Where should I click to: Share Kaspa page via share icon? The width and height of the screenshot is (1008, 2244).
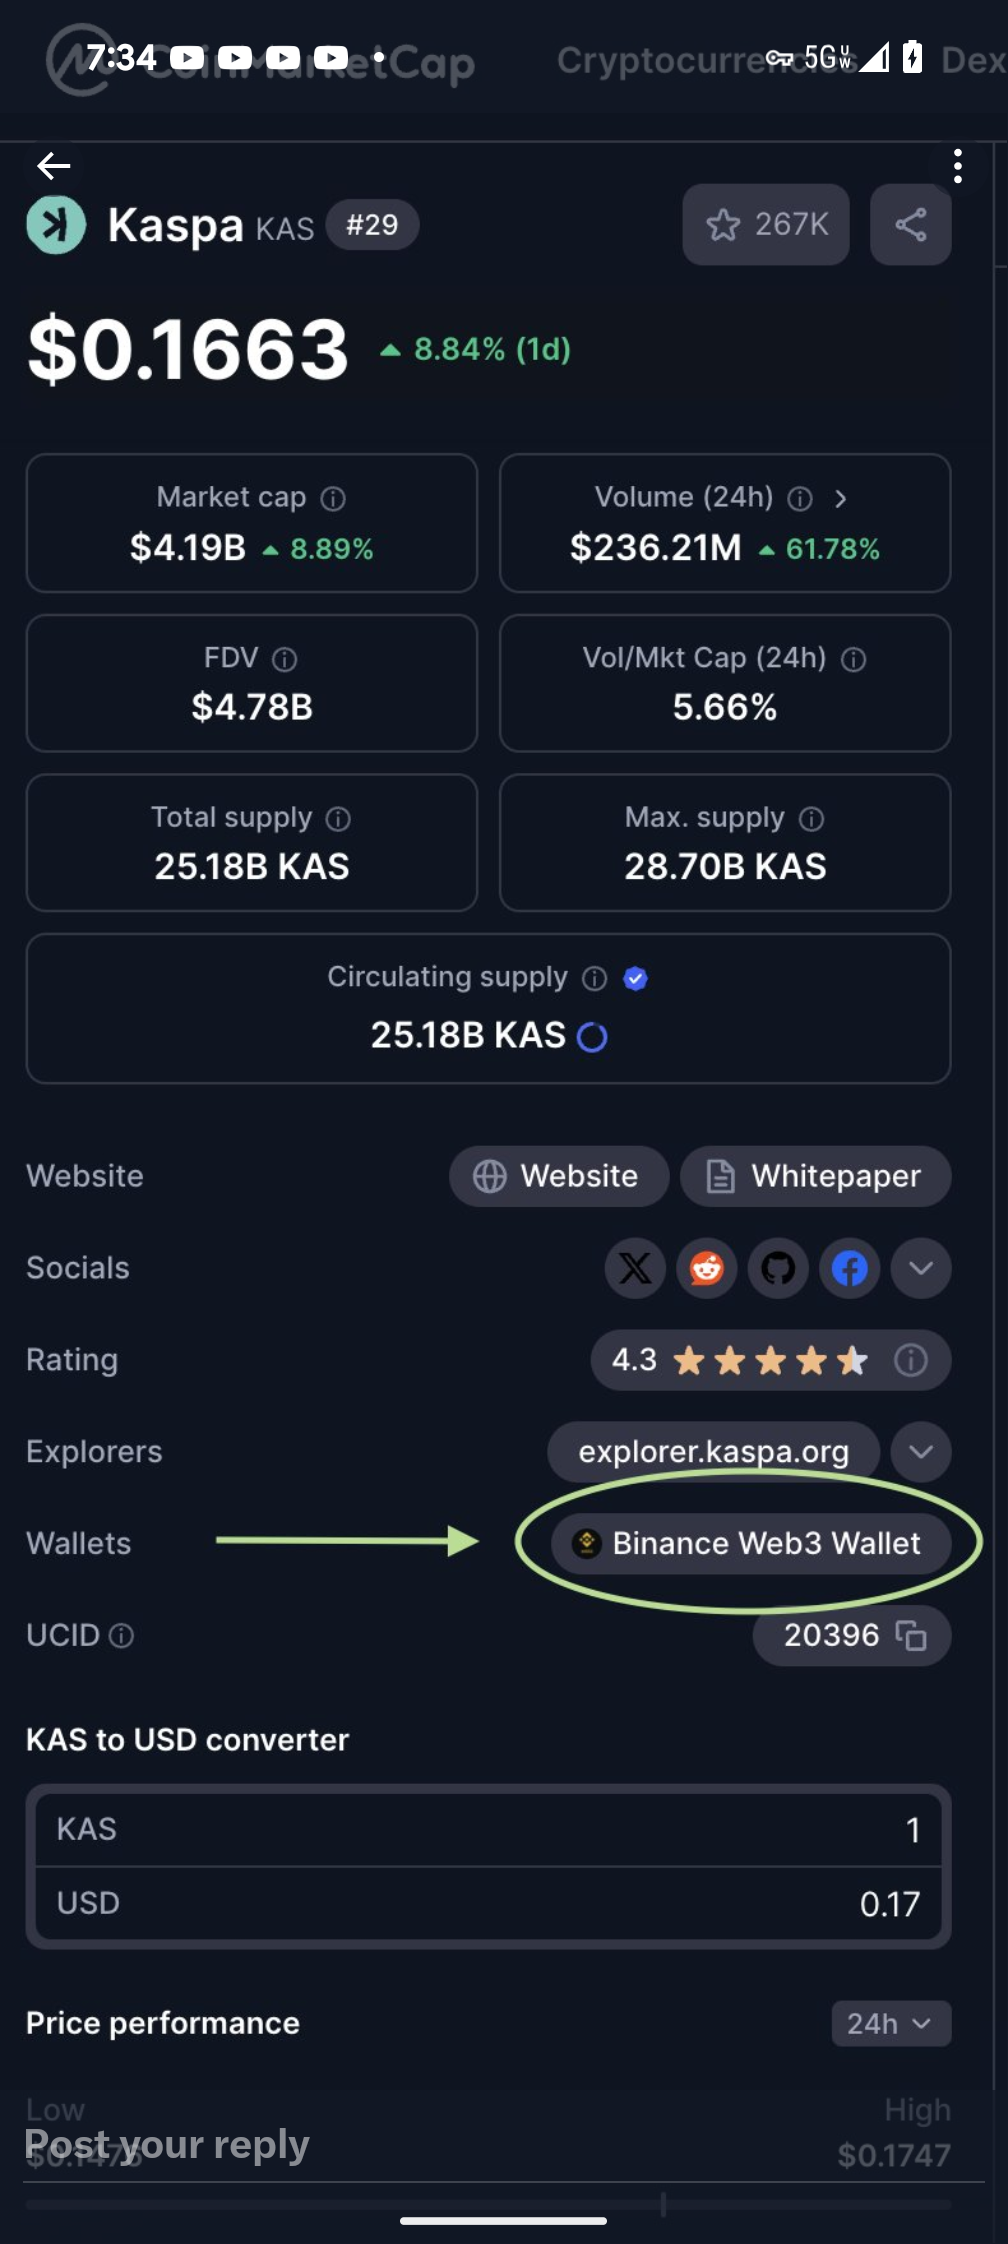pos(910,225)
